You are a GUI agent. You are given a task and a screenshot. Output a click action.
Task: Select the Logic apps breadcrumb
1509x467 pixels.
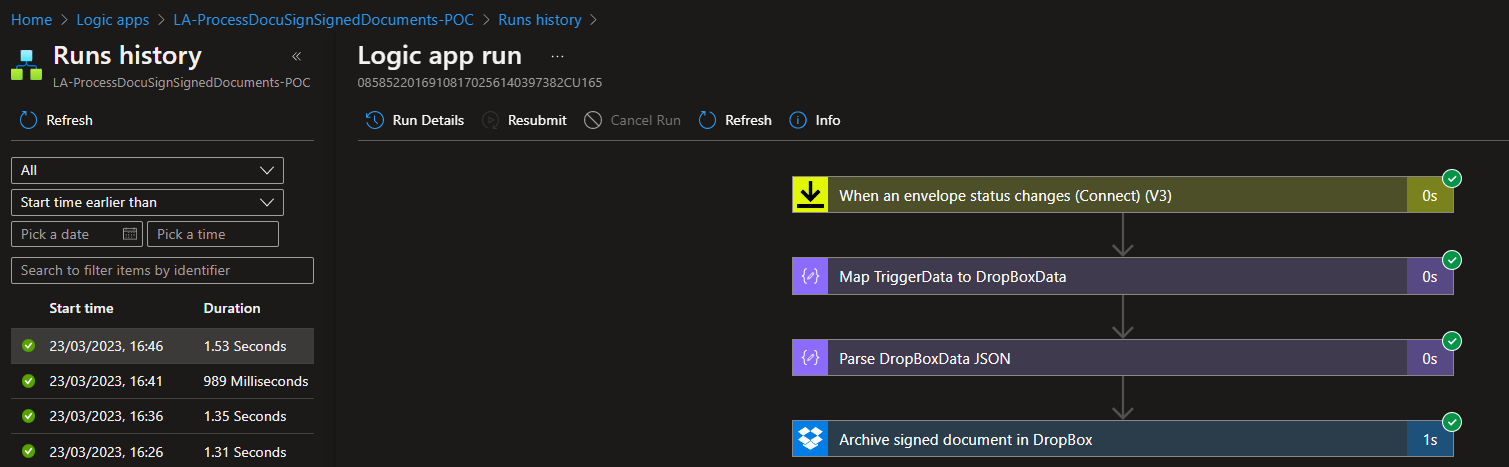(x=112, y=19)
